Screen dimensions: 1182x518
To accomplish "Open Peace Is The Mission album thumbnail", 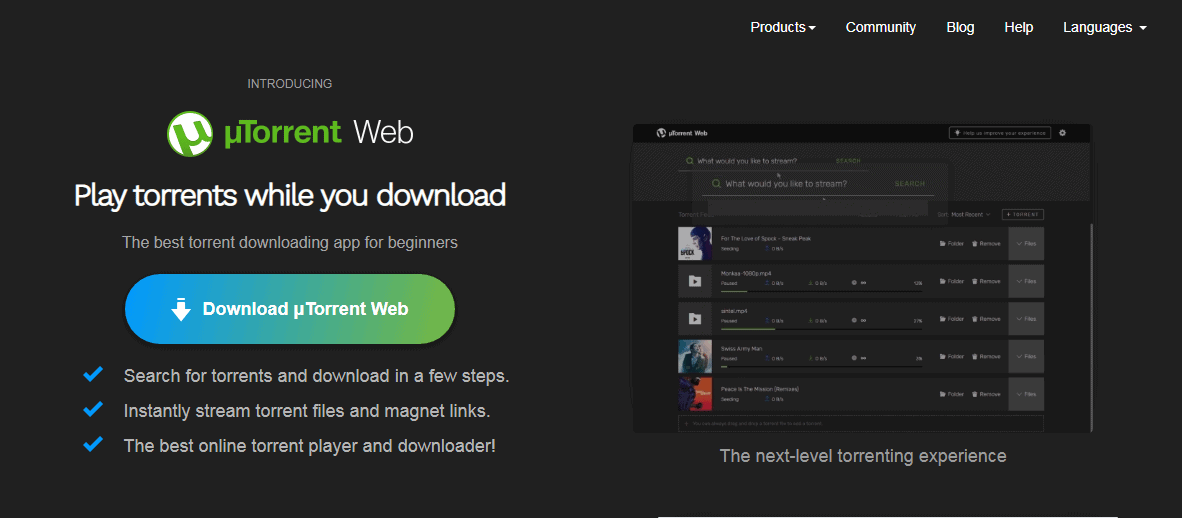I will pos(695,394).
